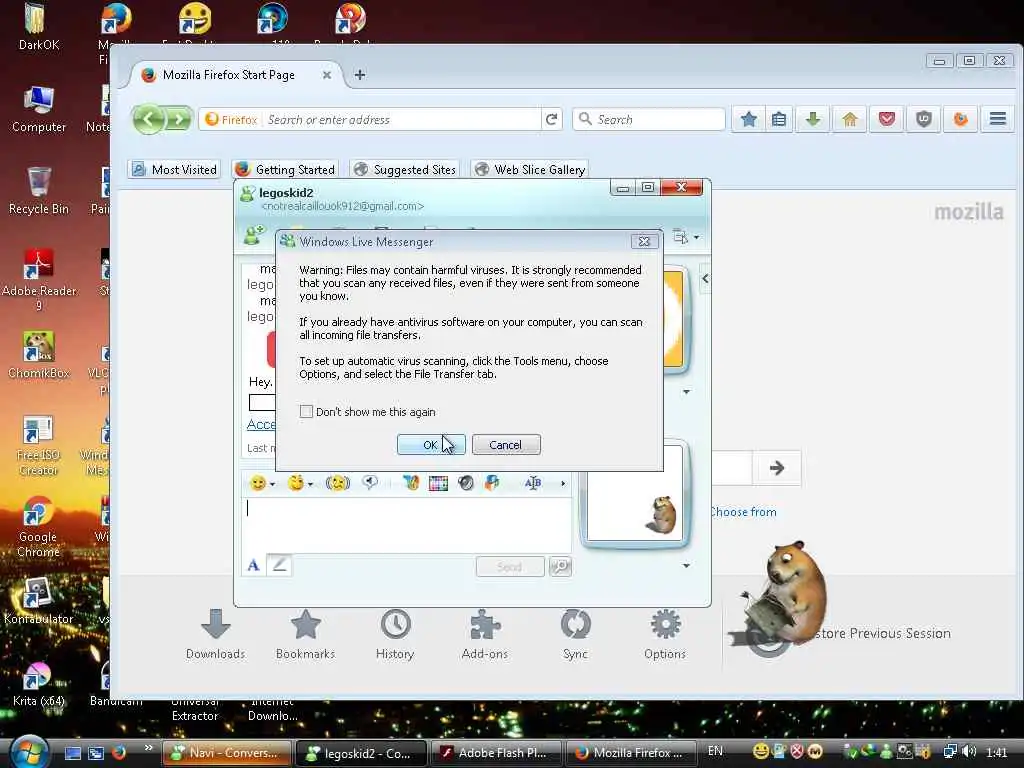Open Web Slice Gallery bookmark
Image resolution: width=1024 pixels, height=768 pixels.
530,169
